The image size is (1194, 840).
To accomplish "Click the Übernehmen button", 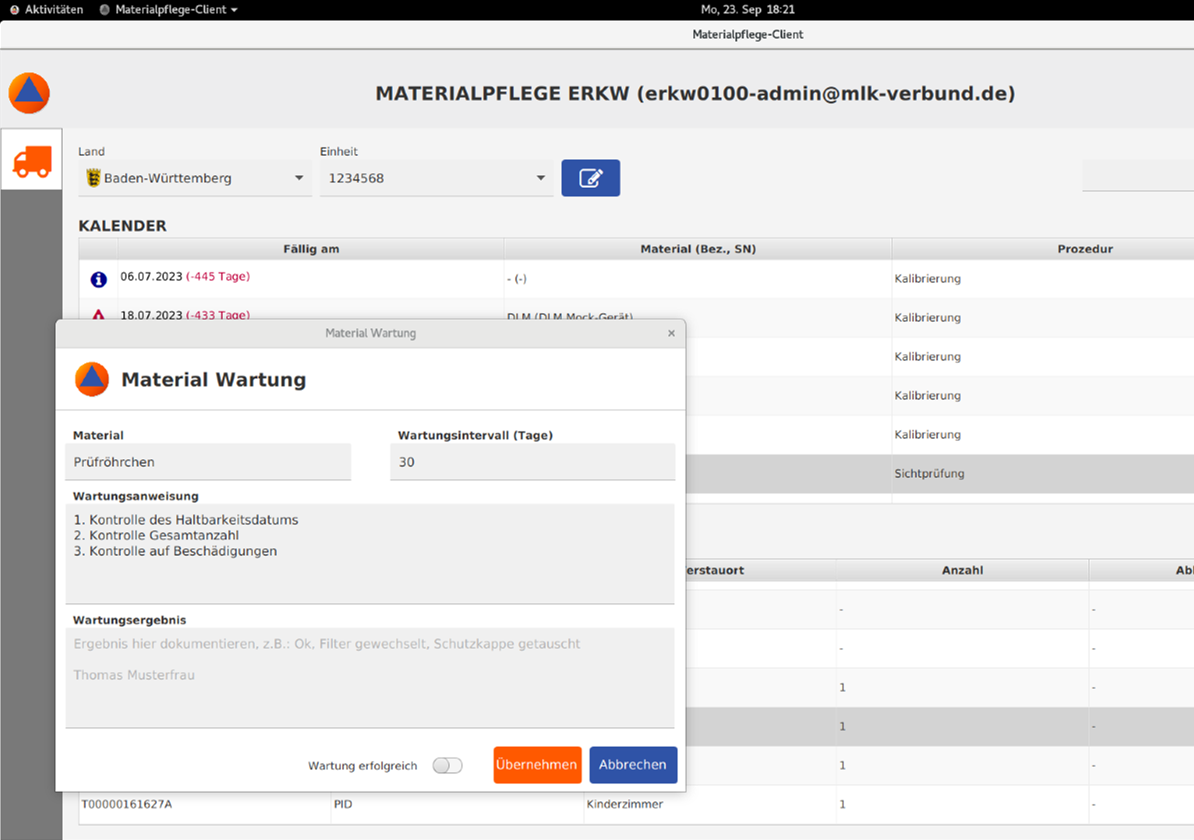I will pyautogui.click(x=537, y=765).
